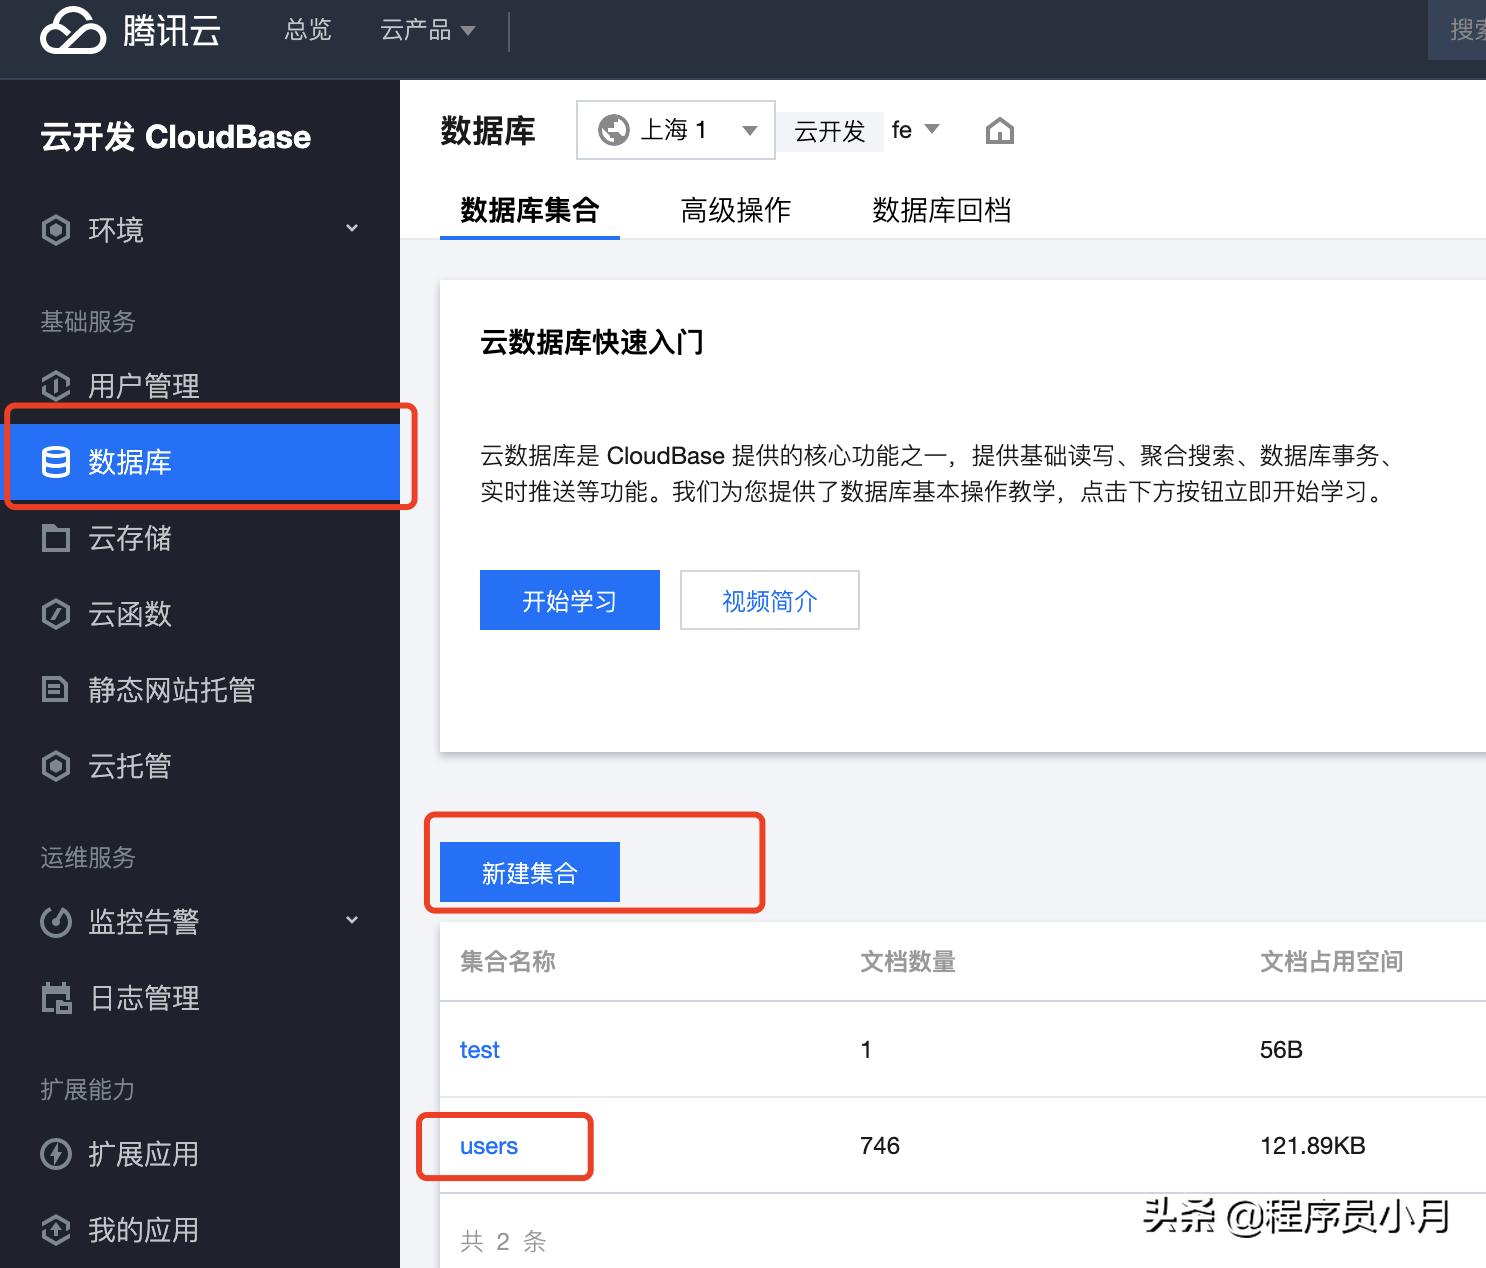Click the 用户管理 shield icon
The width and height of the screenshot is (1486, 1268).
[56, 385]
